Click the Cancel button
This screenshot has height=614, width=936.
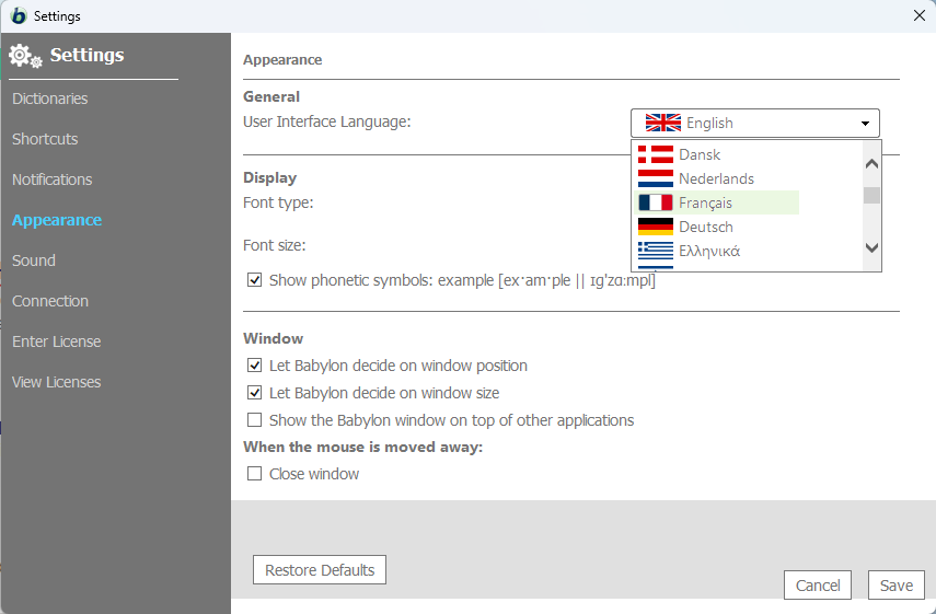point(817,585)
